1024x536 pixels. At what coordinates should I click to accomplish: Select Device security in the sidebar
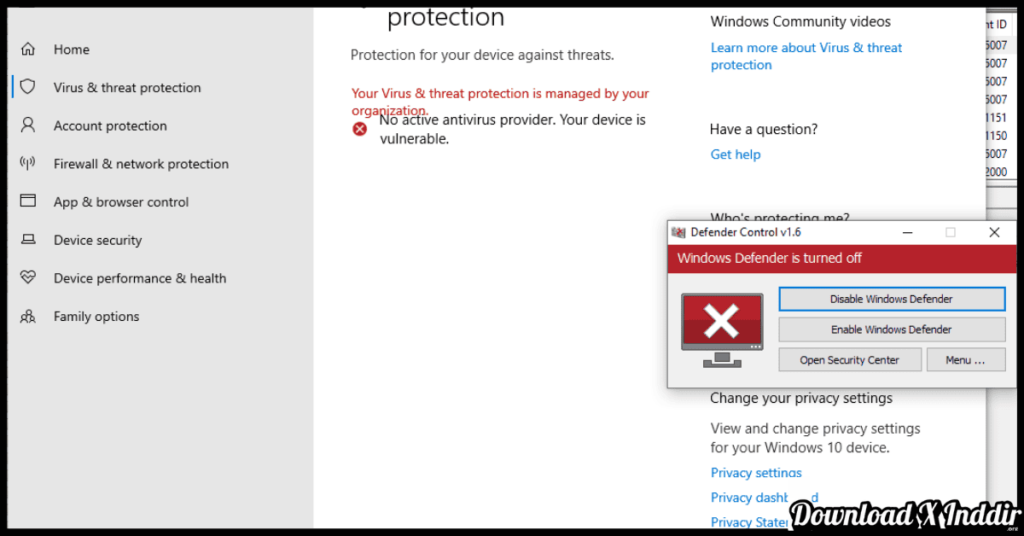click(x=97, y=240)
